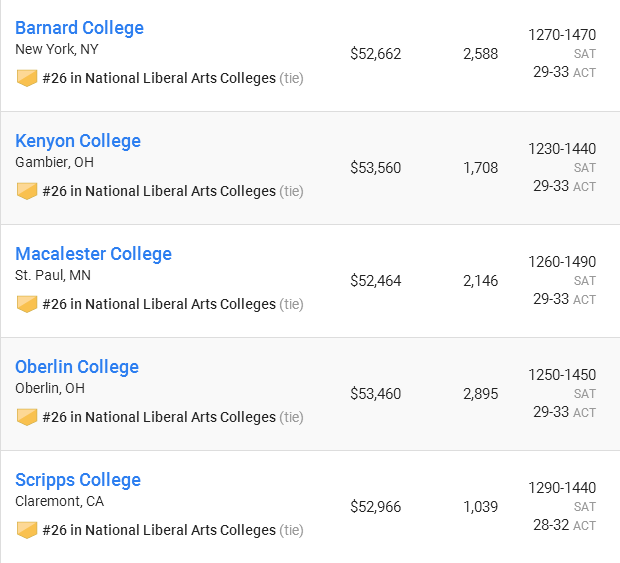This screenshot has height=563, width=620.
Task: Click the 1270-1470 SAT range for Barnard
Action: (x=562, y=35)
